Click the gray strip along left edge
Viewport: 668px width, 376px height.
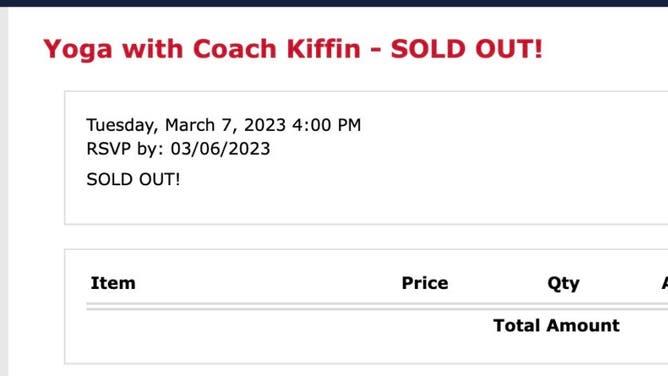click(4, 192)
